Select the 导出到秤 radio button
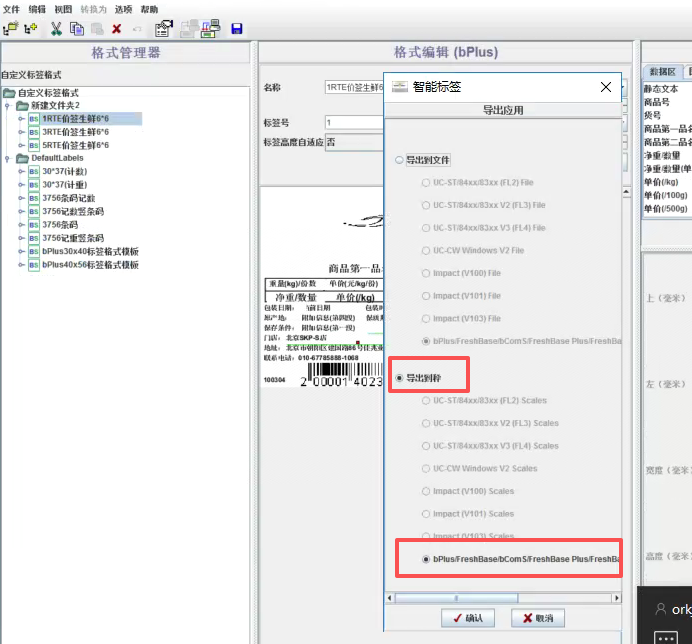The width and height of the screenshot is (692, 644). (x=400, y=378)
